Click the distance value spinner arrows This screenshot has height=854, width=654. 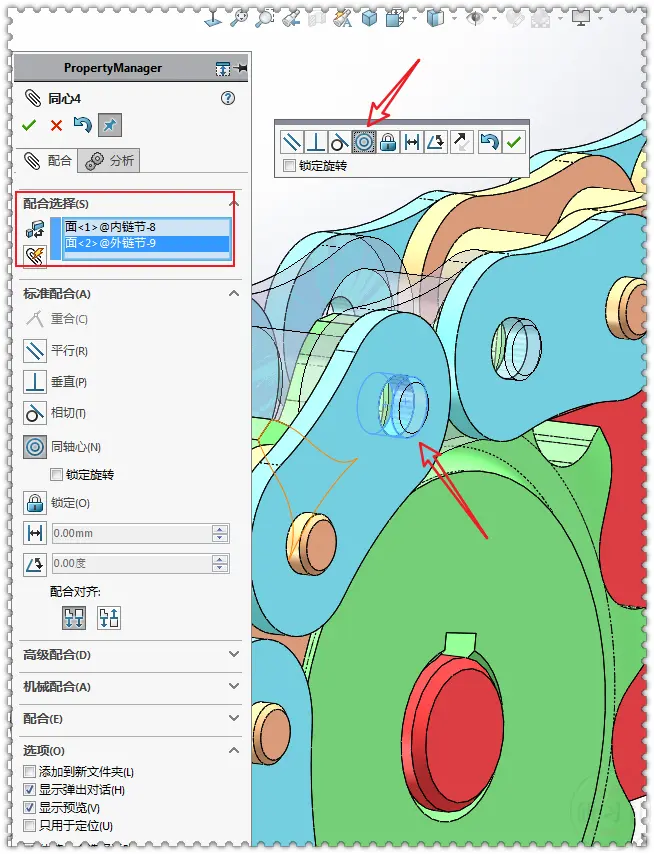coord(220,533)
